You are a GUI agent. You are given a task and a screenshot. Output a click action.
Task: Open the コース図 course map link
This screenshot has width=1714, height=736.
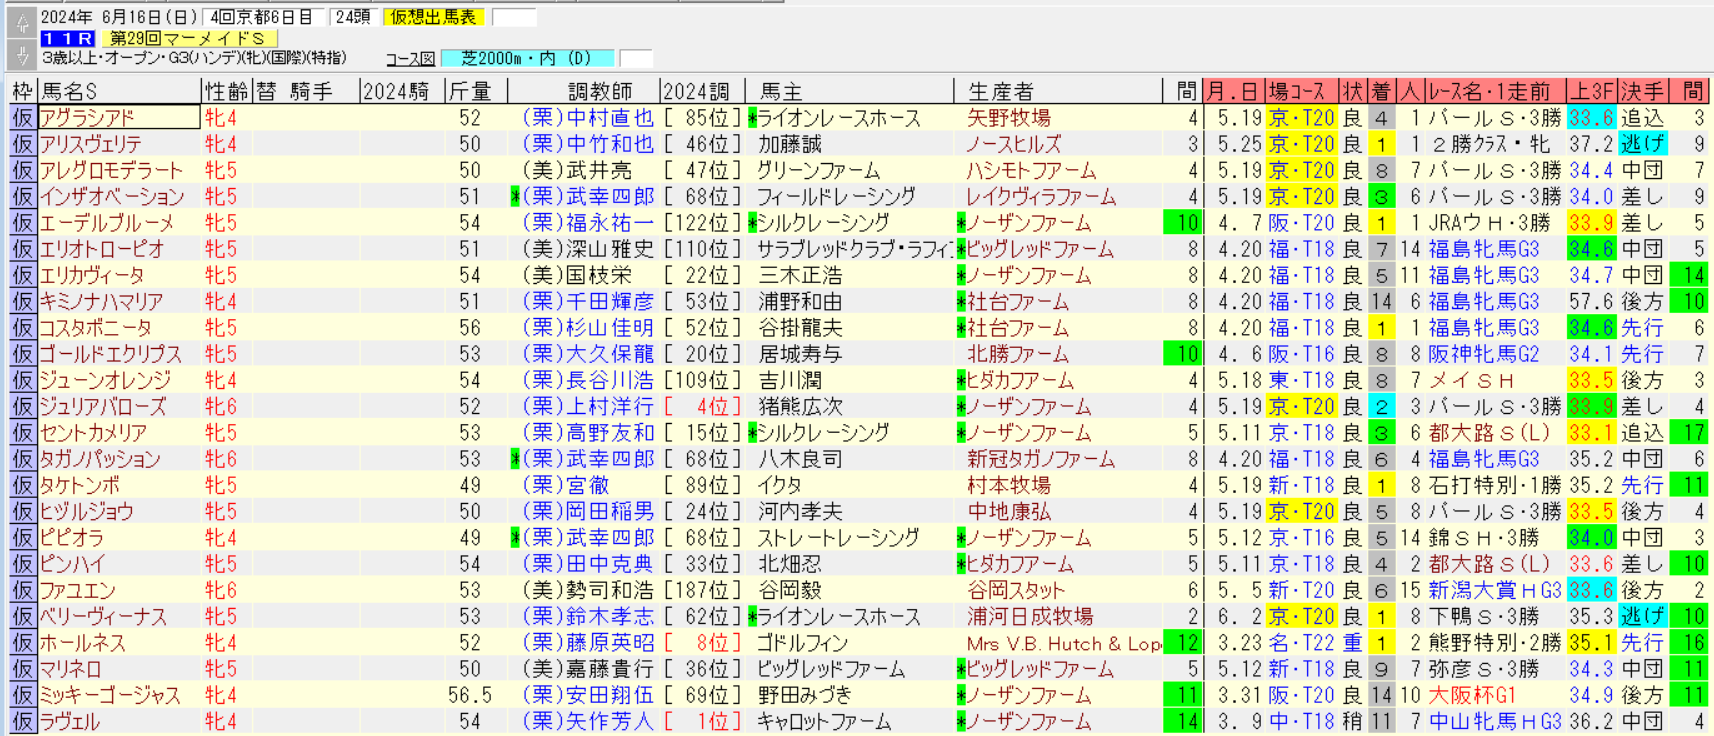click(410, 58)
